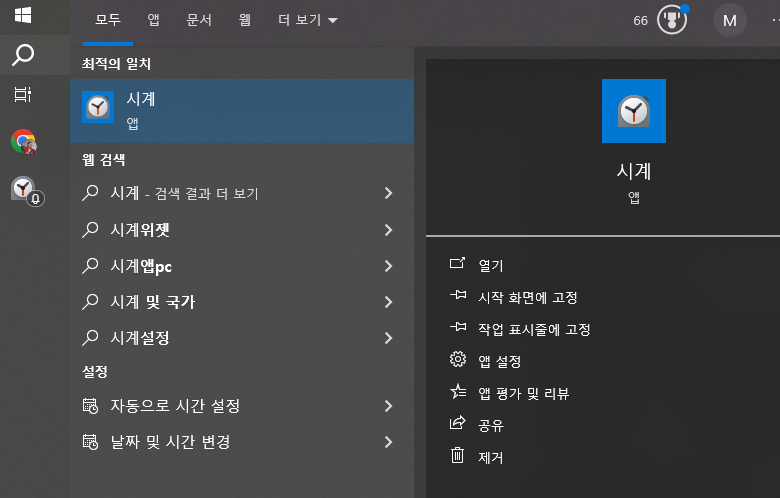This screenshot has height=498, width=780.
Task: Click the search magnifier in the taskbar
Action: (x=23, y=55)
